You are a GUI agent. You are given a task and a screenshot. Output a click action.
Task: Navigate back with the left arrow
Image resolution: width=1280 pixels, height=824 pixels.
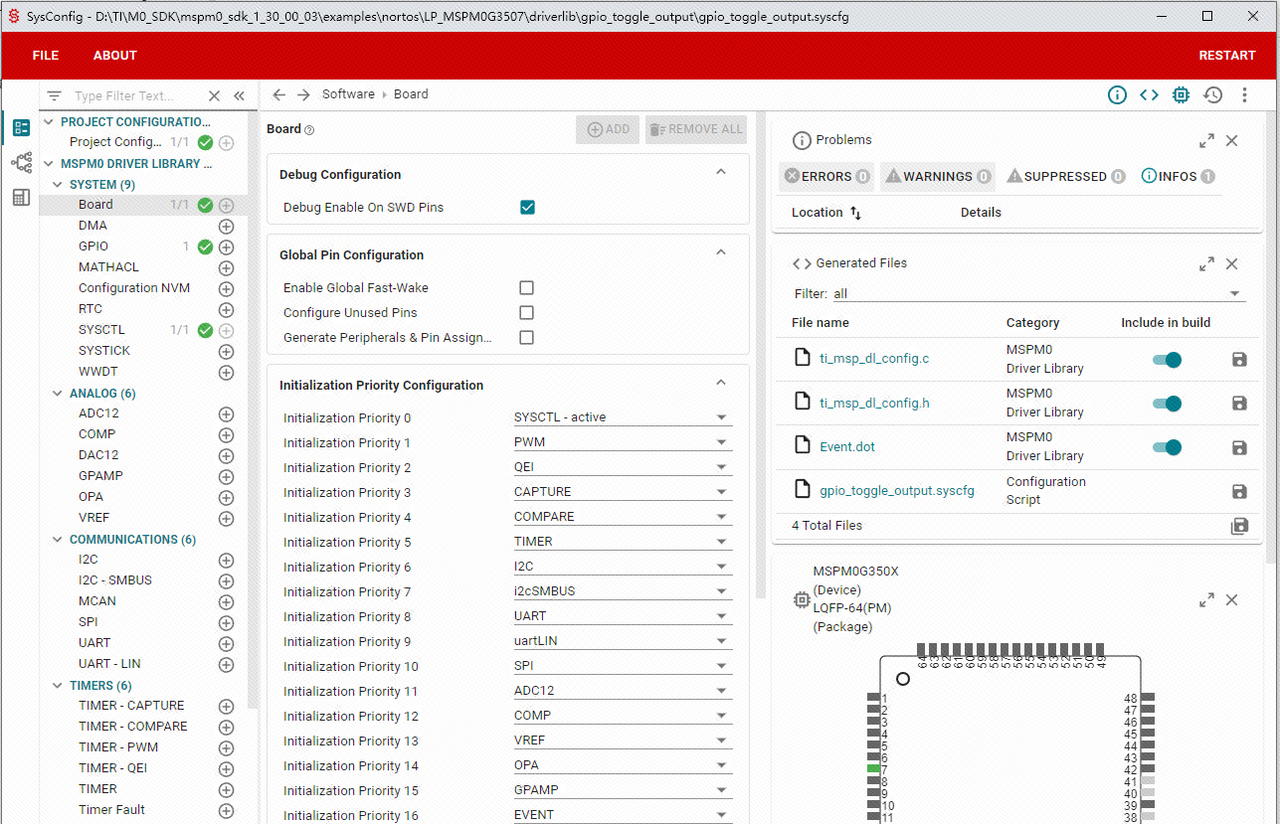(279, 95)
